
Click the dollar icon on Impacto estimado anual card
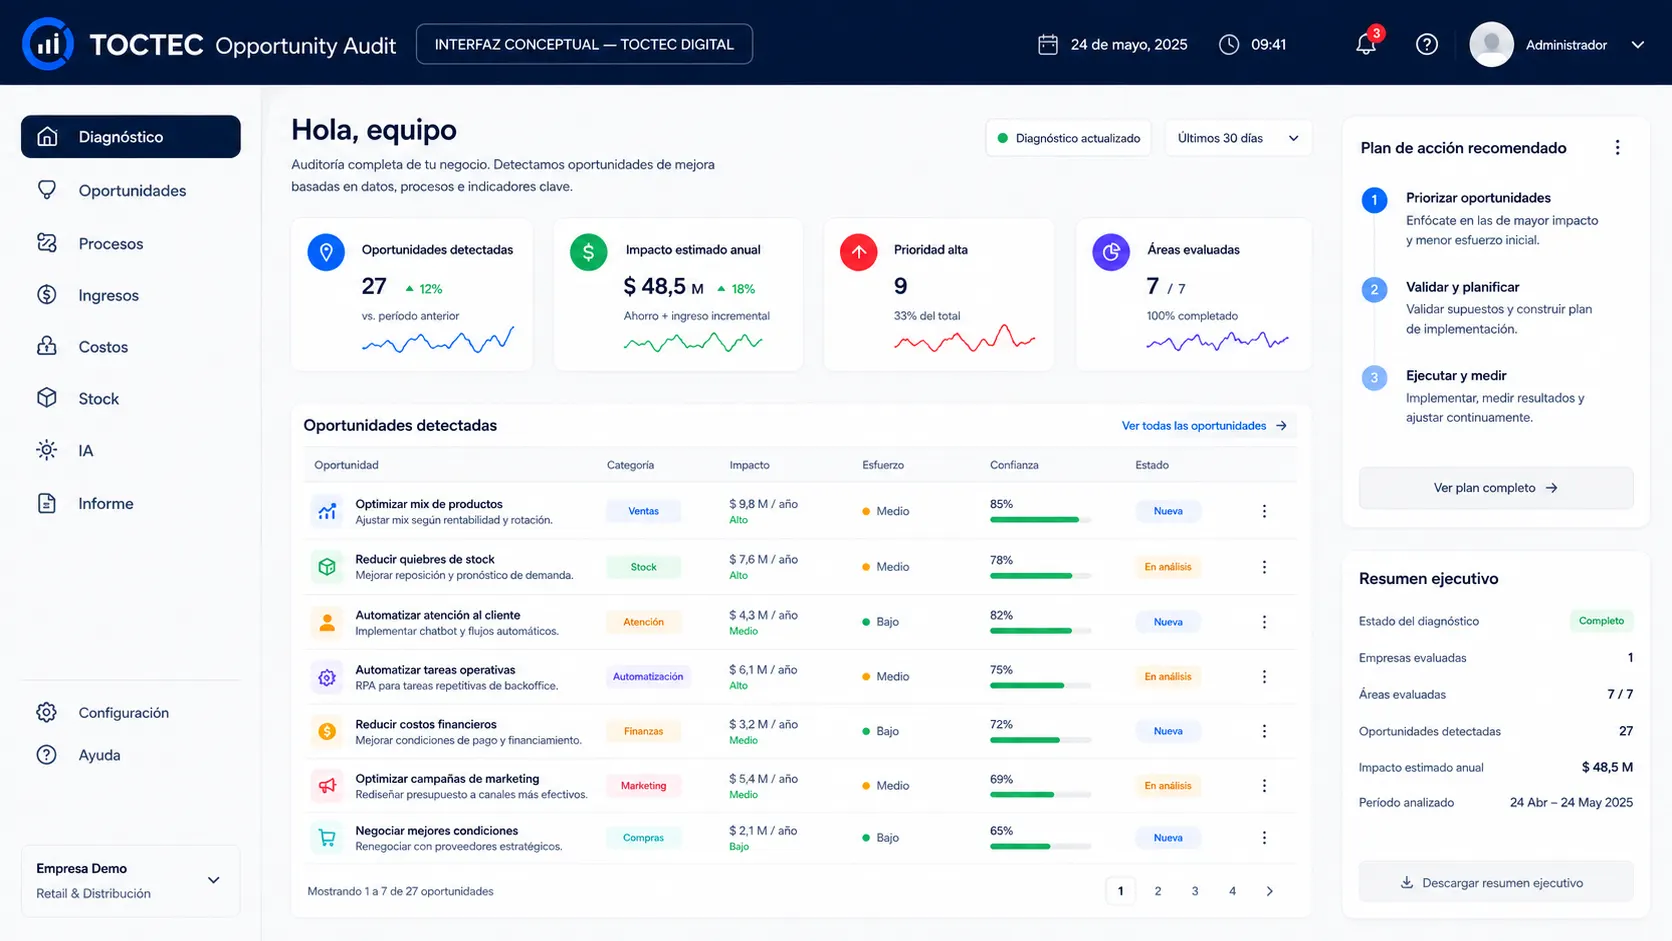point(588,252)
